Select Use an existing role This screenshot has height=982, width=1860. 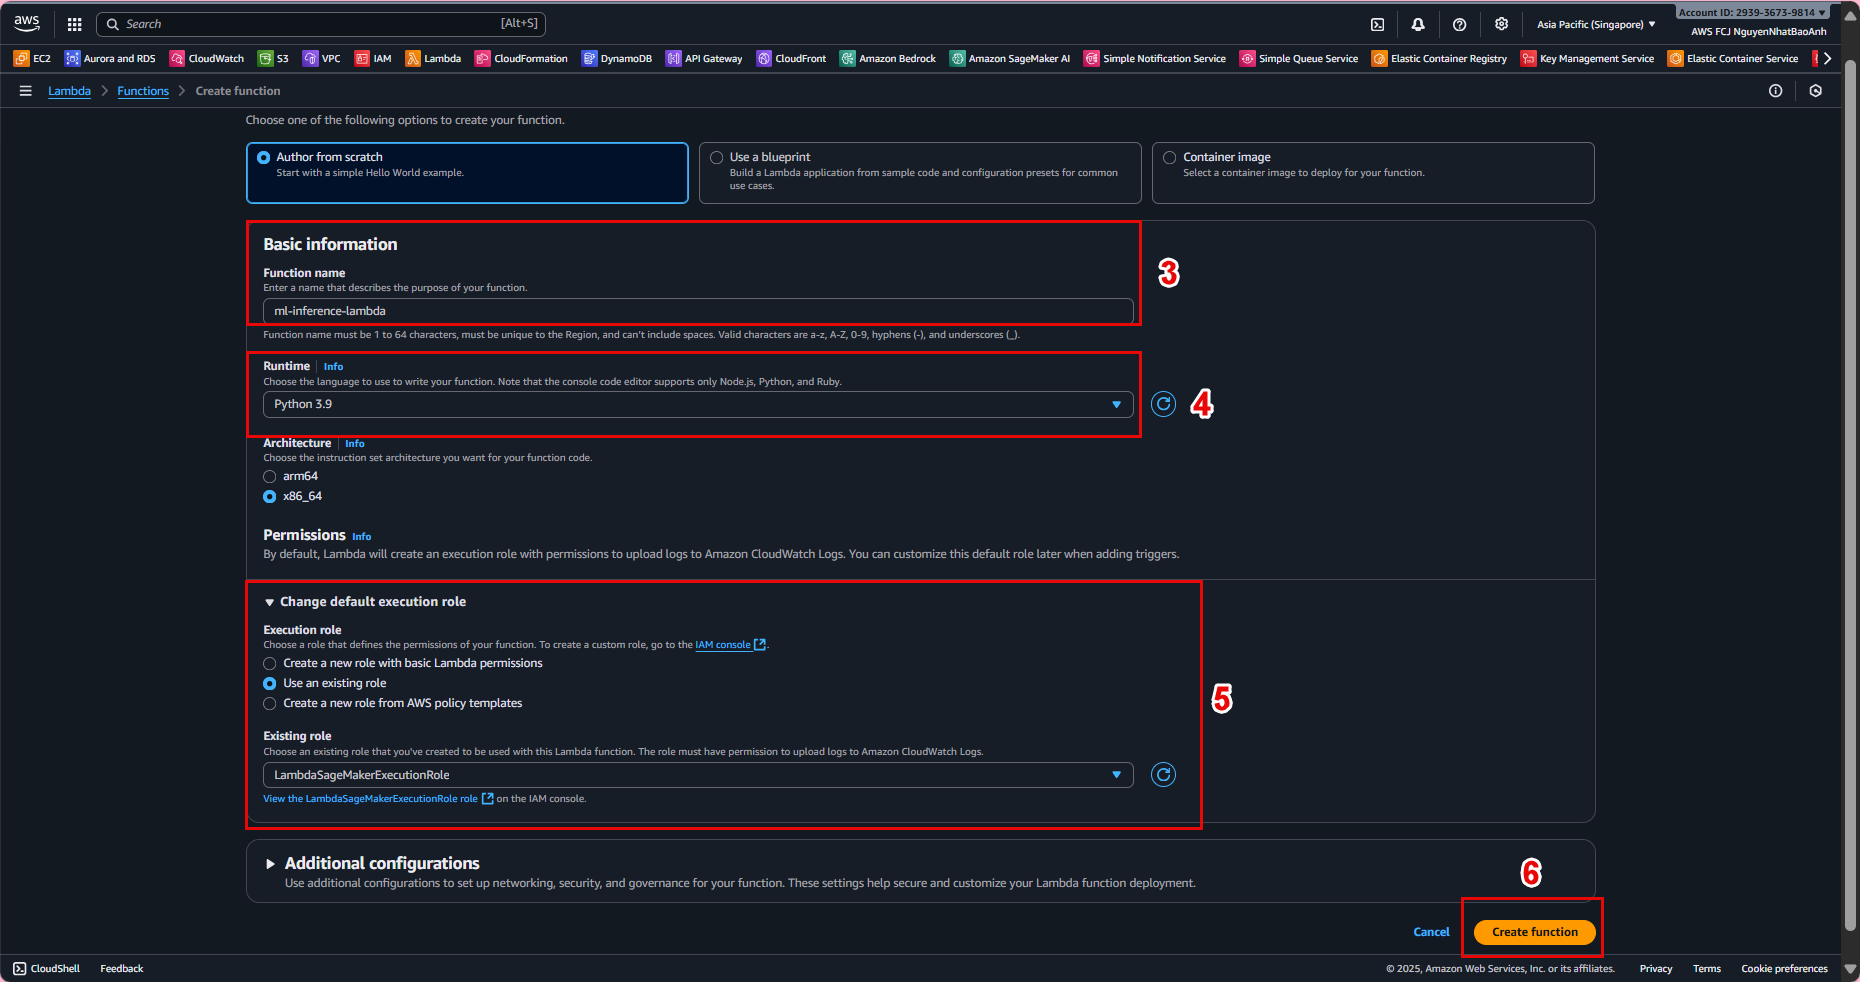[270, 684]
